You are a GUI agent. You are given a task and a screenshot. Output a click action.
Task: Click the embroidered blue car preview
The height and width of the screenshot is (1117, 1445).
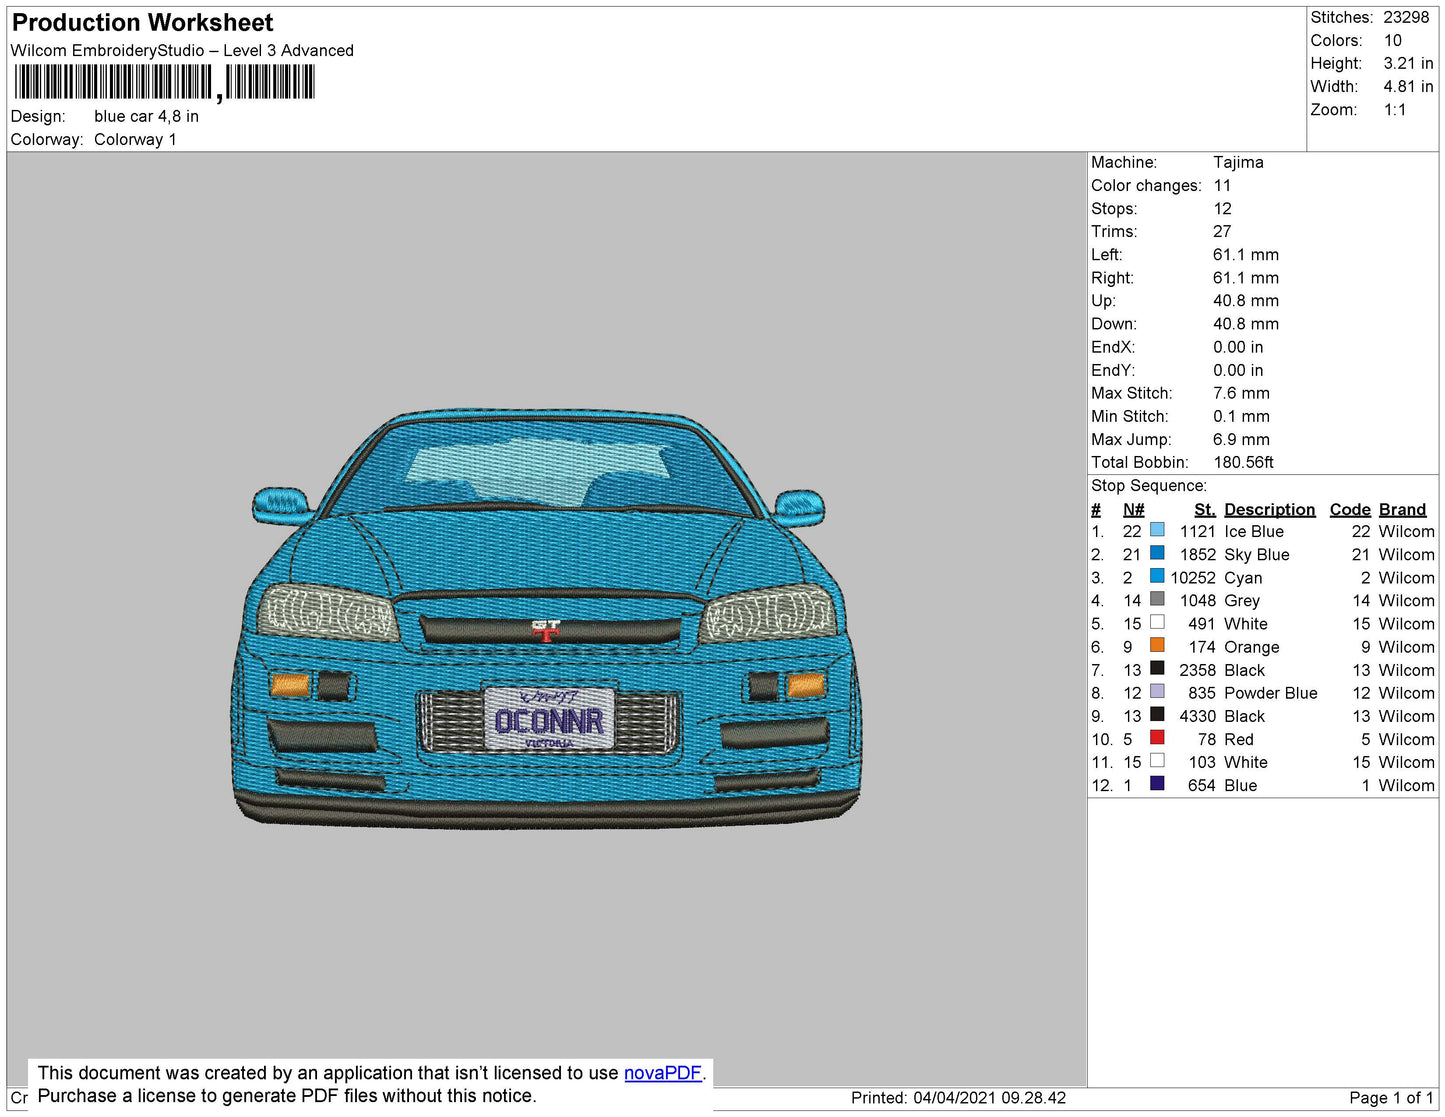(x=547, y=617)
